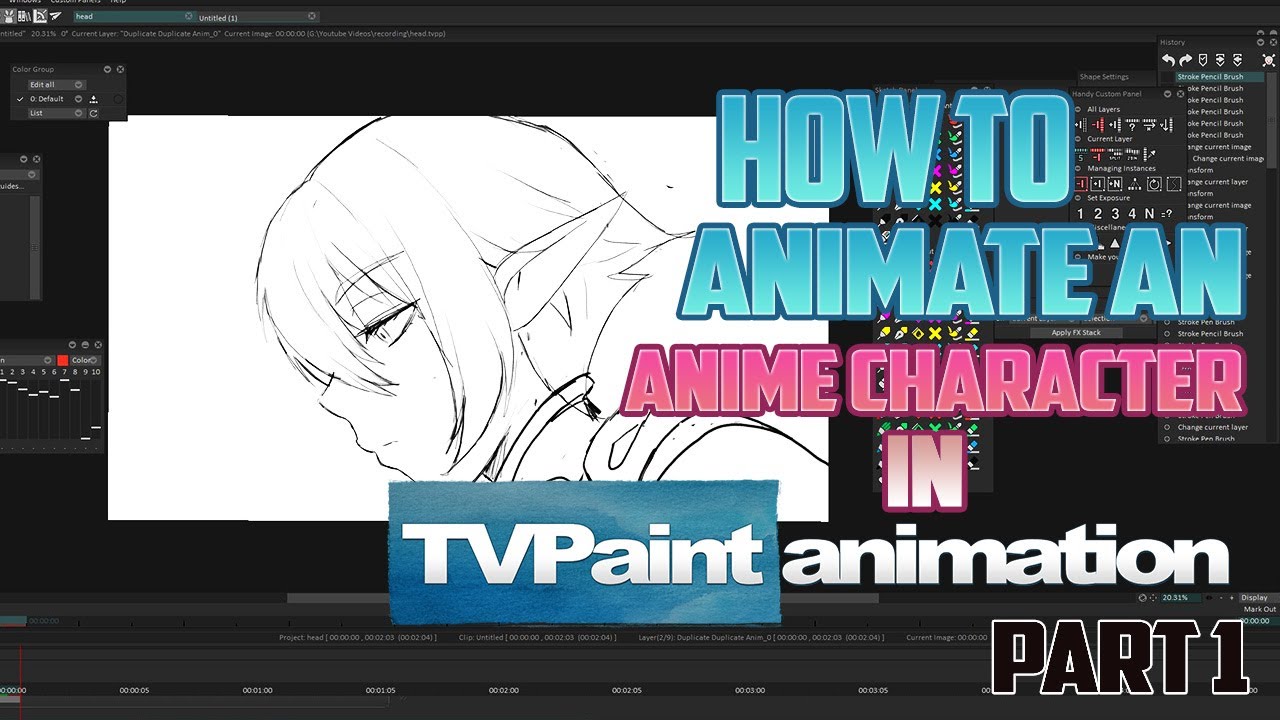Collapse the Current Layer section
Screen dimensions: 1280x720
(1078, 139)
